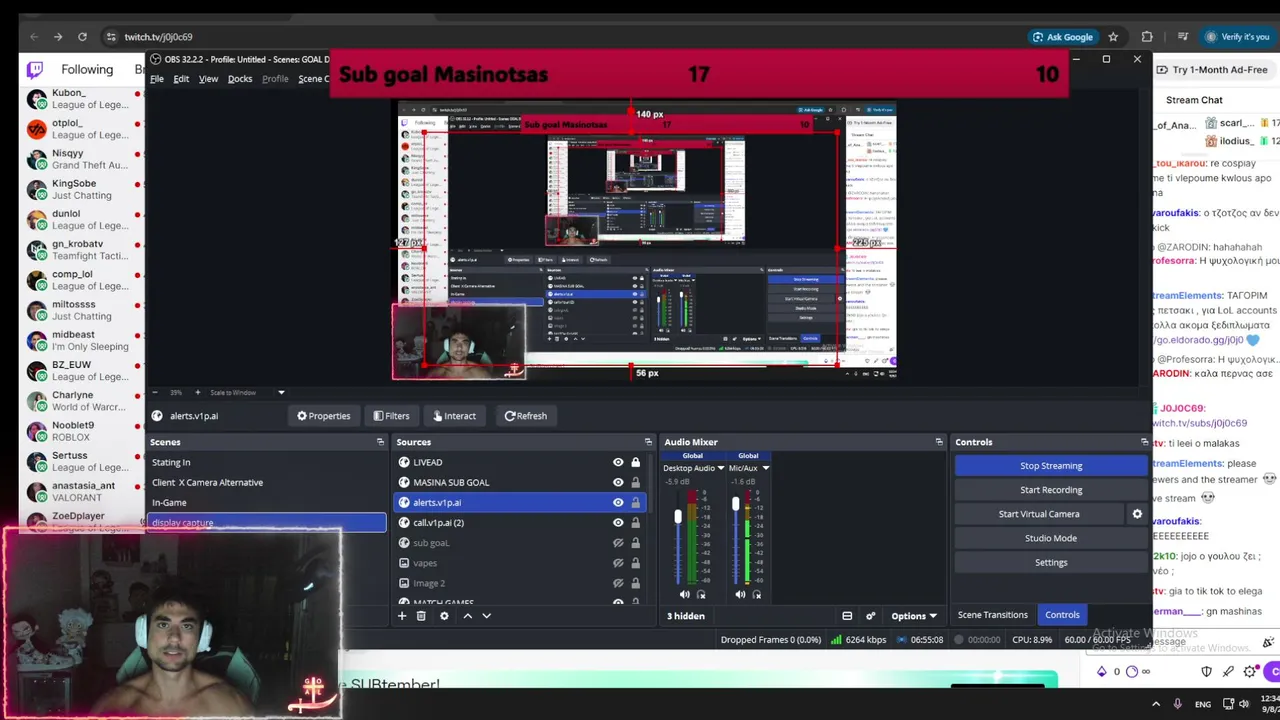Image resolution: width=1280 pixels, height=720 pixels.
Task: Open the OBS Profile menu
Action: click(x=275, y=79)
